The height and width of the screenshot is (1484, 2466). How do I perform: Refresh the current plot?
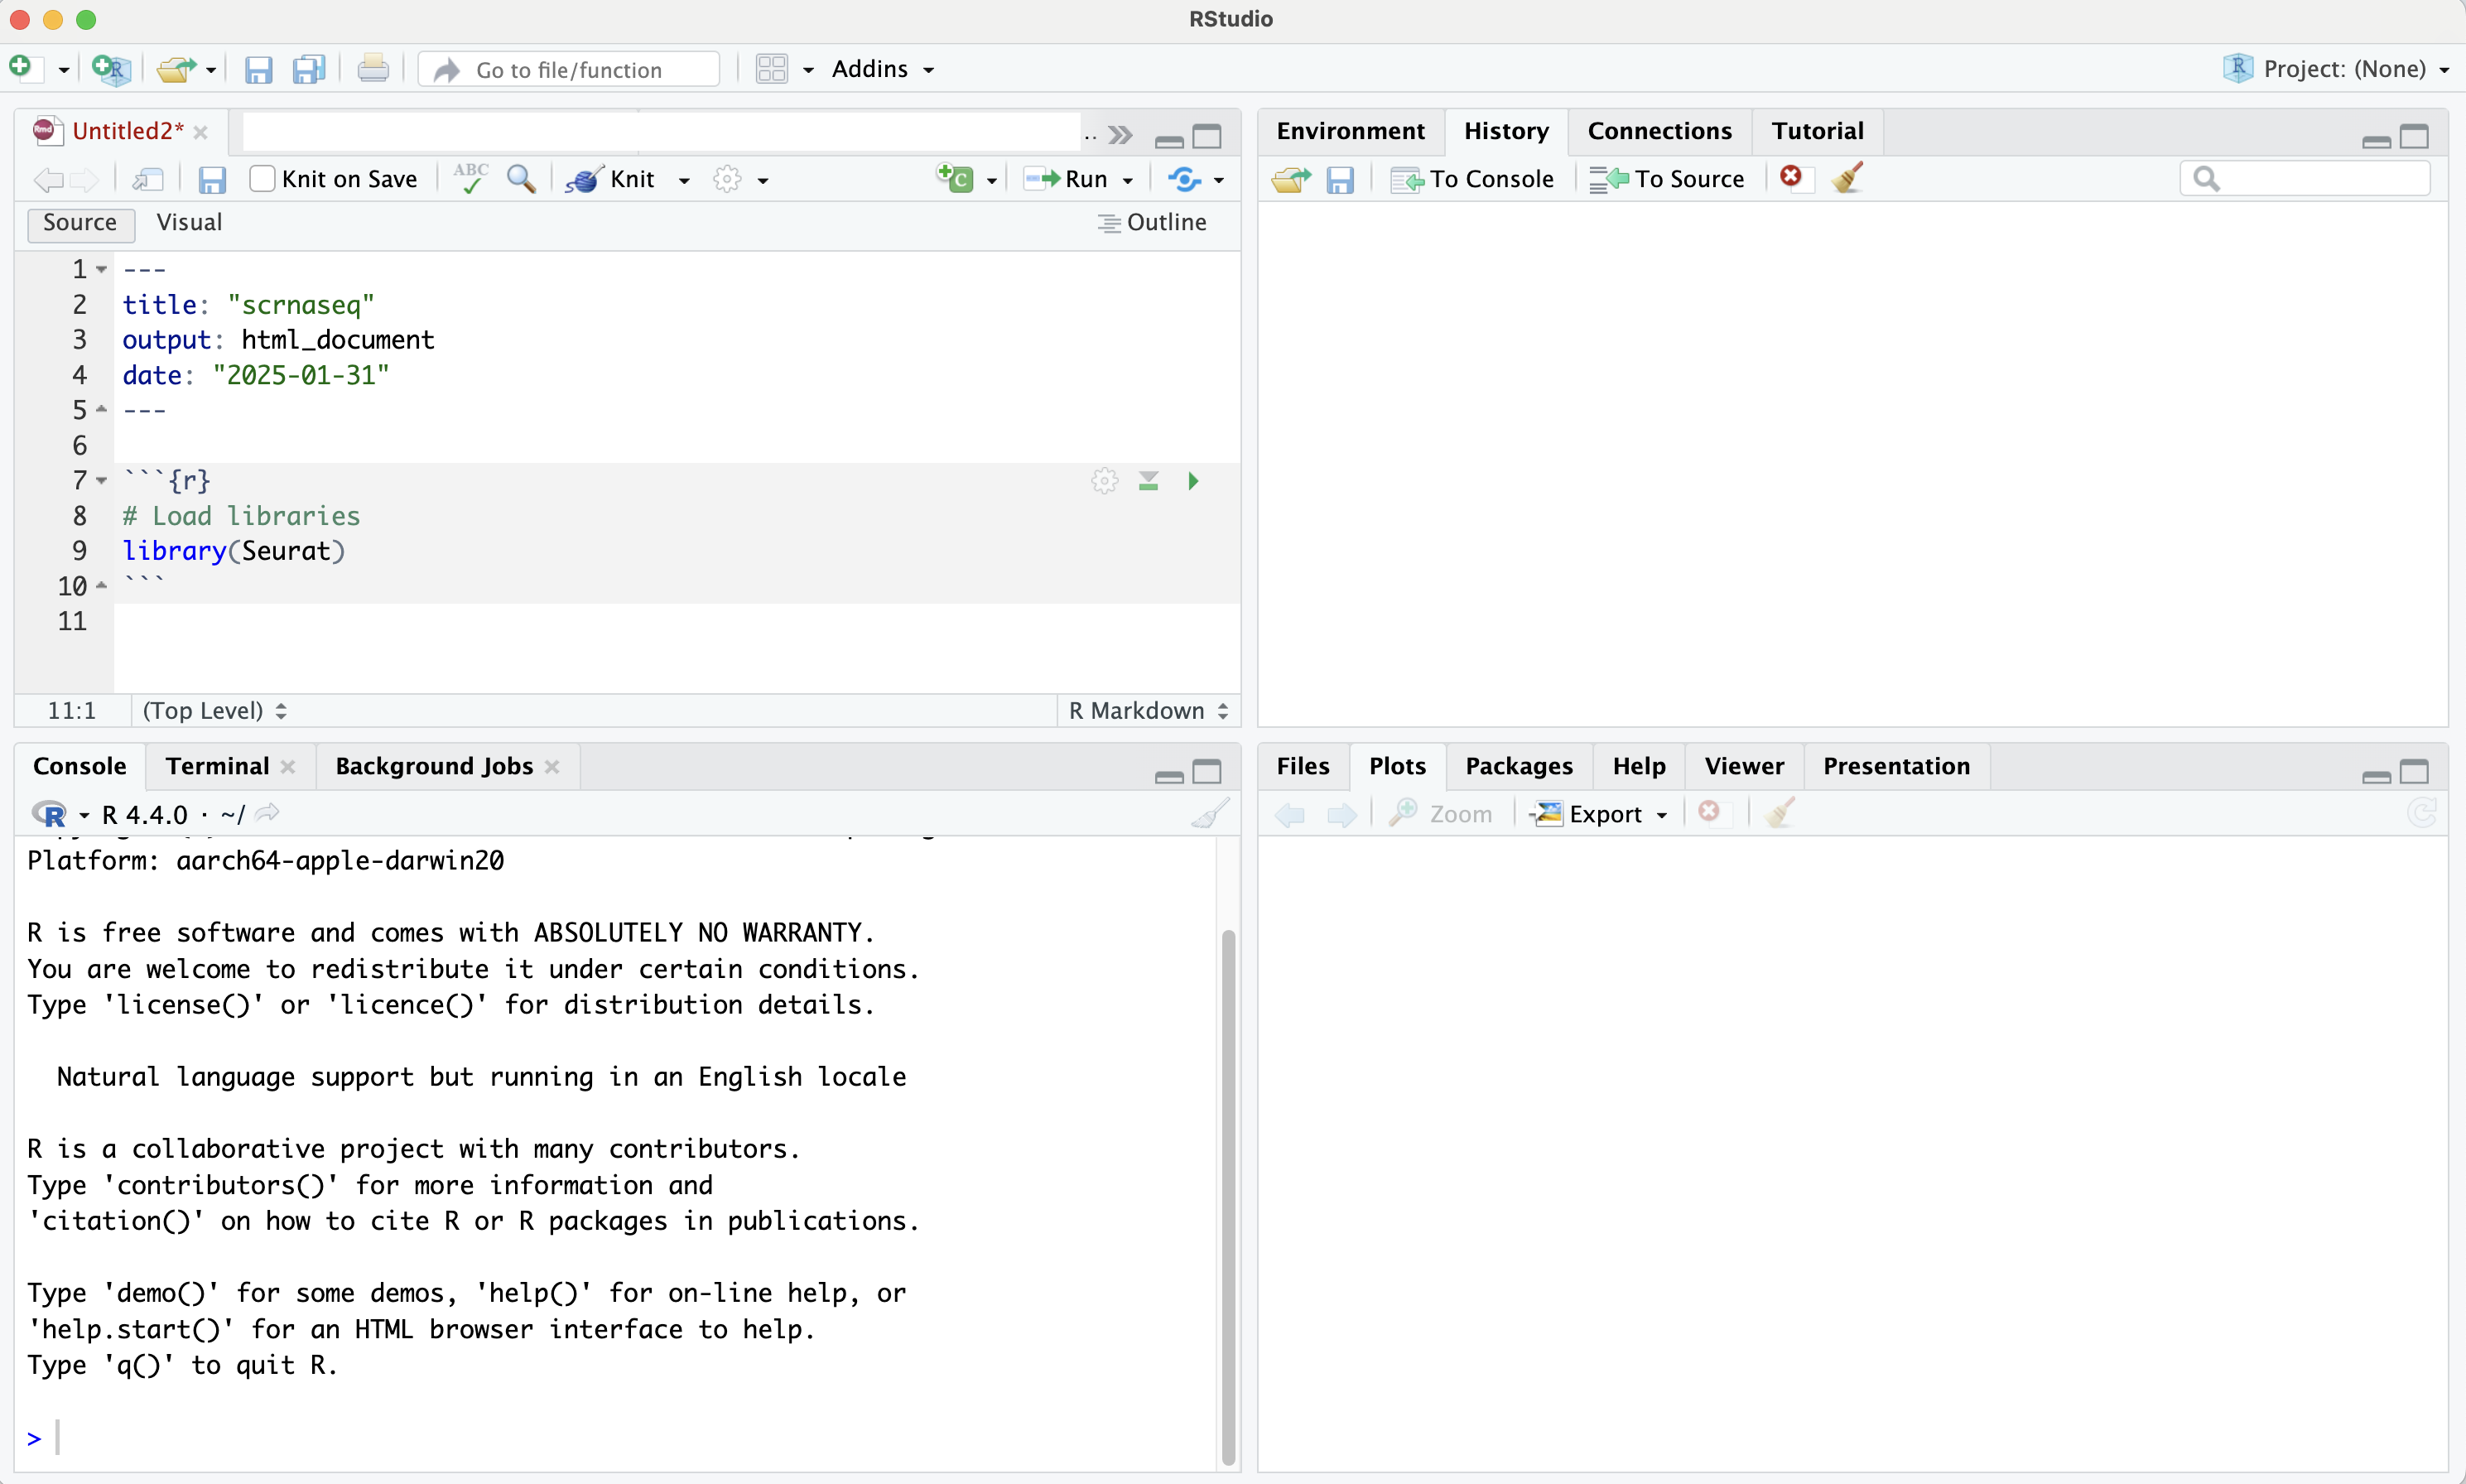2421,813
